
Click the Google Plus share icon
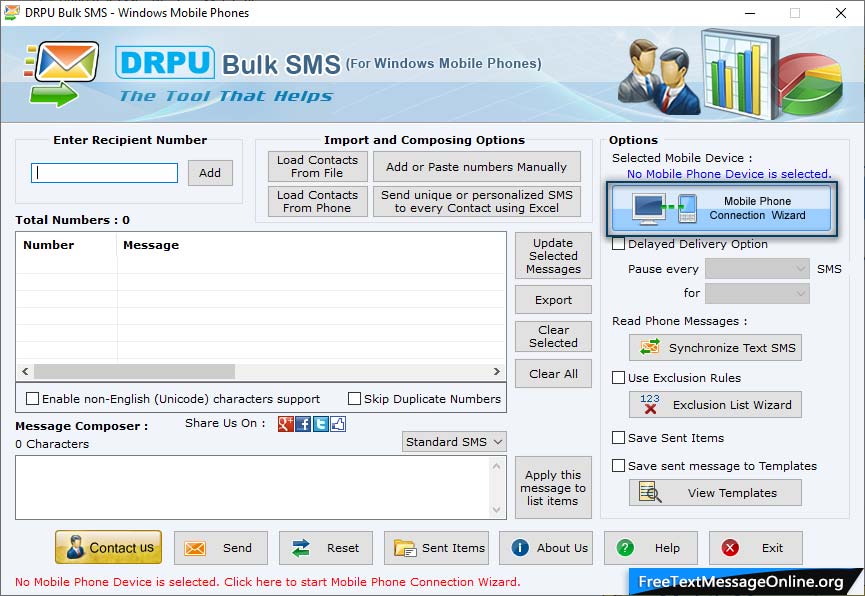[285, 424]
